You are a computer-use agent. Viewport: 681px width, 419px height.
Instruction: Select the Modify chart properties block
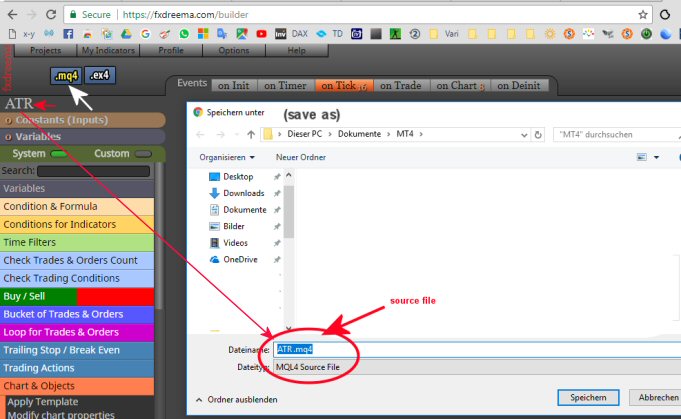[61, 414]
